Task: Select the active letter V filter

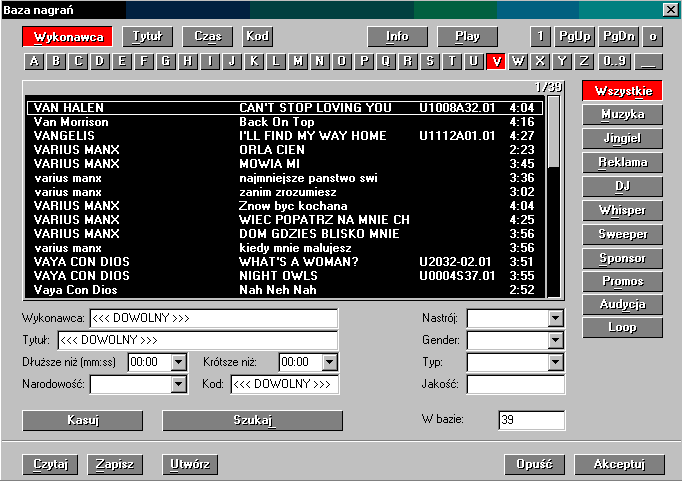Action: coord(496,61)
